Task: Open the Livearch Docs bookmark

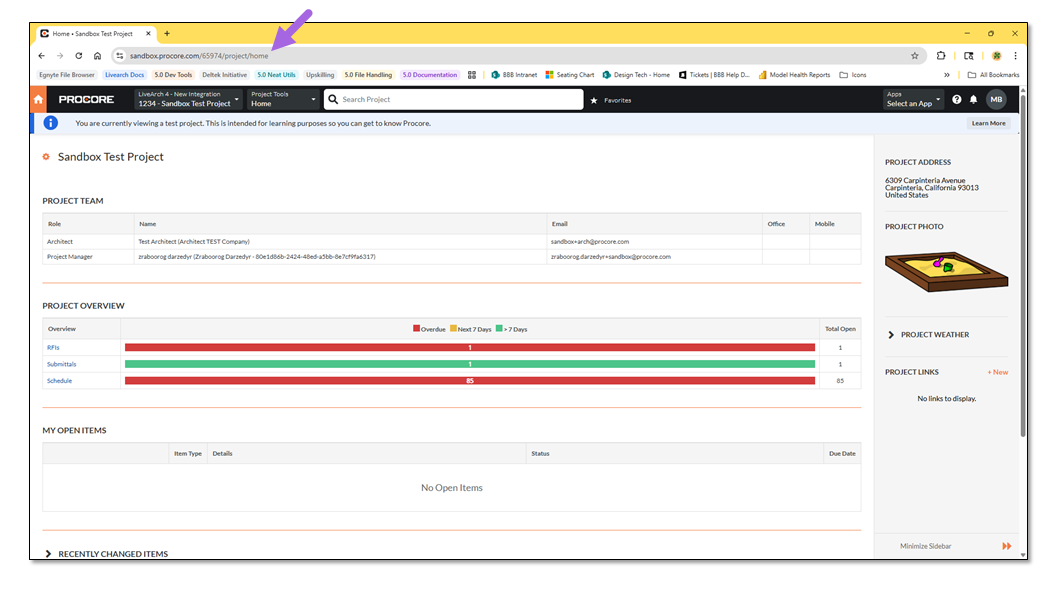Action: [125, 75]
